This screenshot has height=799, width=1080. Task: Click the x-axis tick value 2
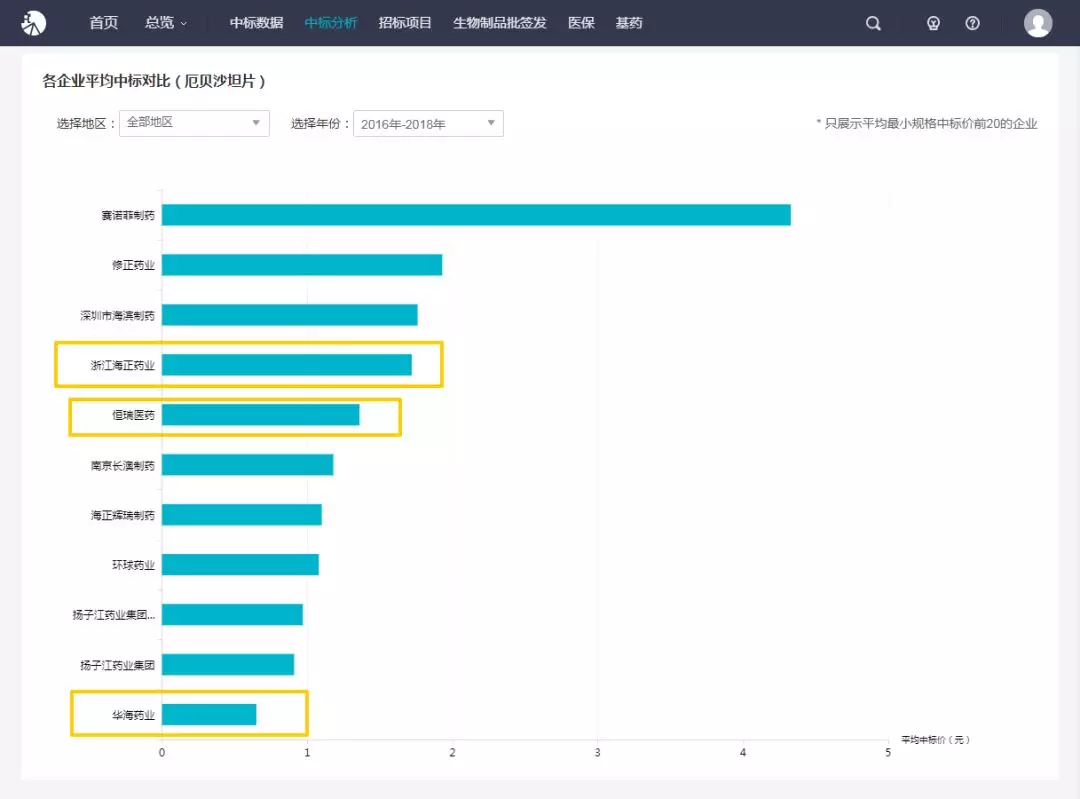point(453,753)
